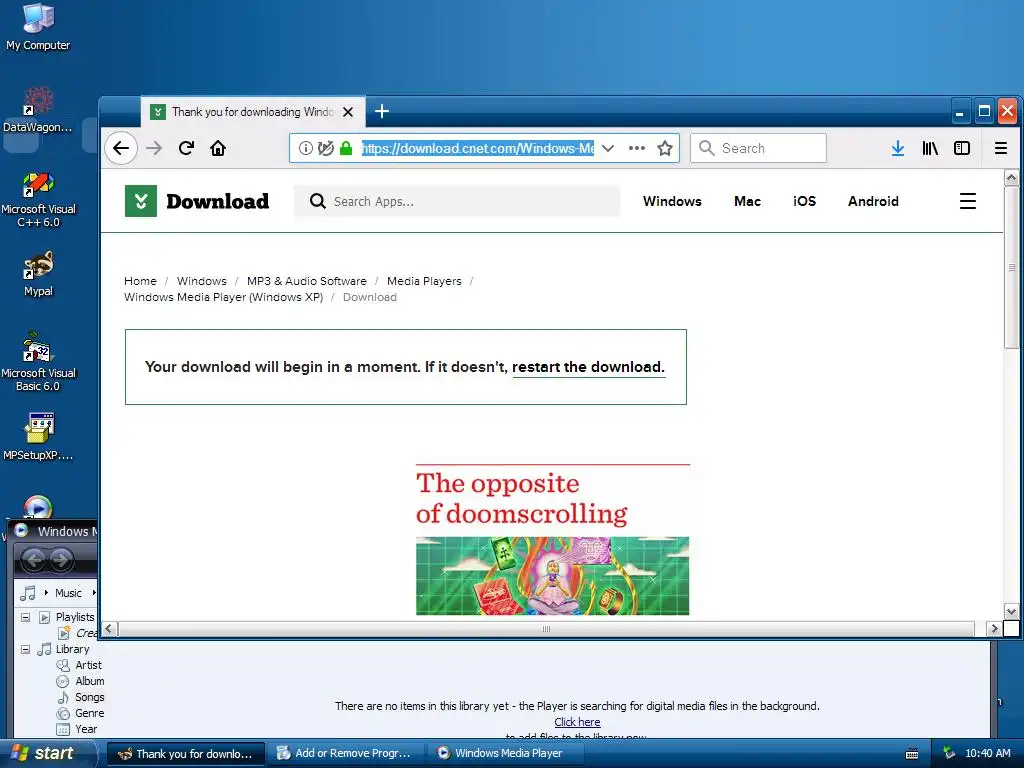Show site information icon in address bar
The width and height of the screenshot is (1024, 768).
[x=305, y=148]
